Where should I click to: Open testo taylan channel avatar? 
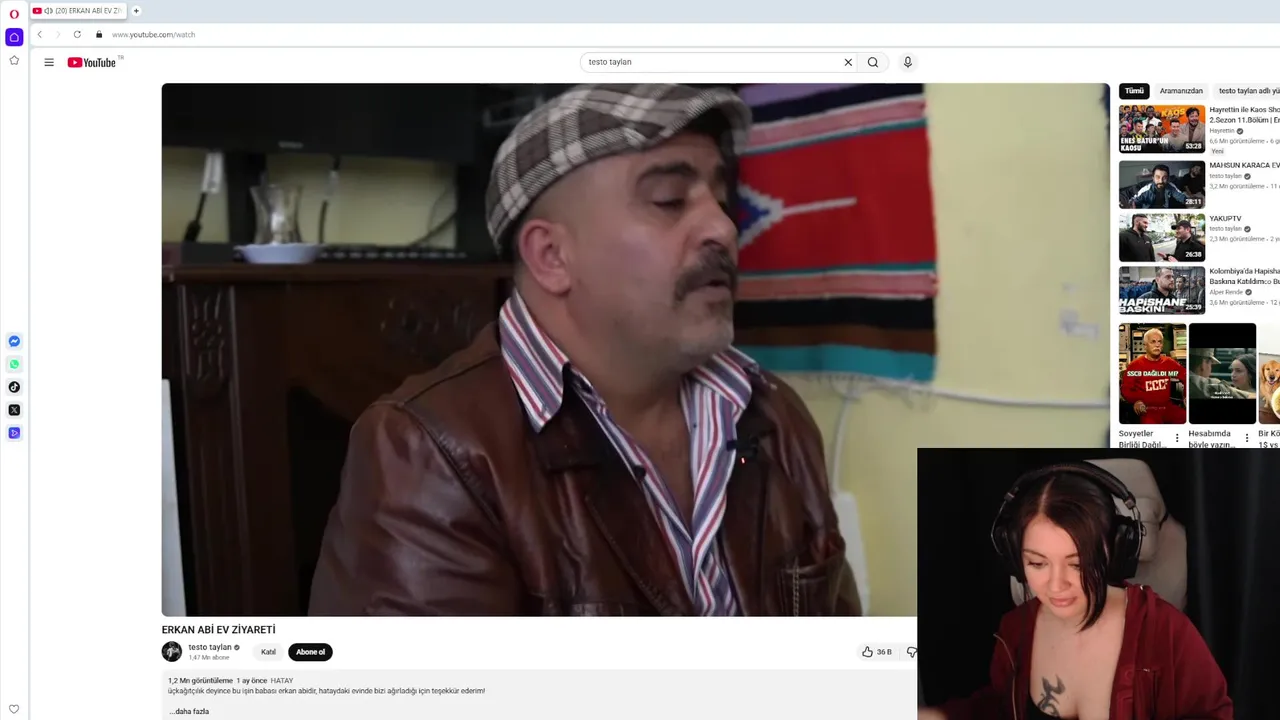(172, 652)
